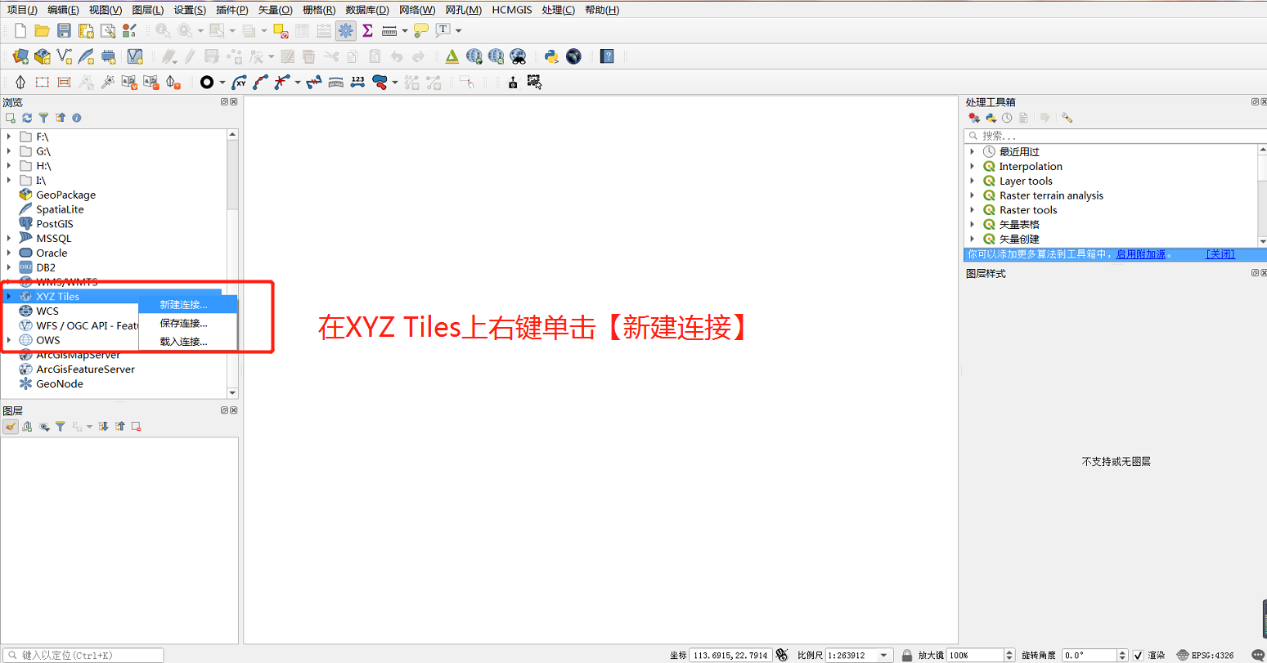
Task: Toggle the scale lock padlock icon
Action: pyautogui.click(x=907, y=655)
